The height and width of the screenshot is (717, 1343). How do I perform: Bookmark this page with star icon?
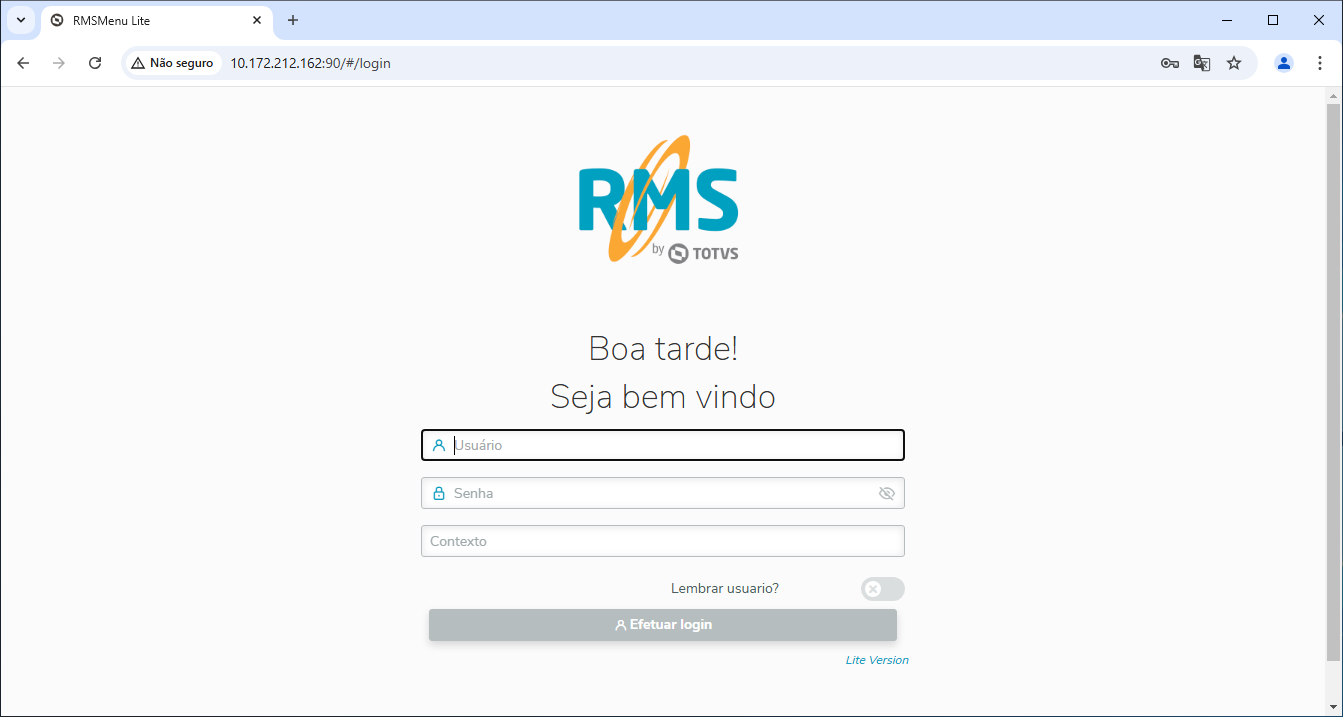pyautogui.click(x=1234, y=63)
